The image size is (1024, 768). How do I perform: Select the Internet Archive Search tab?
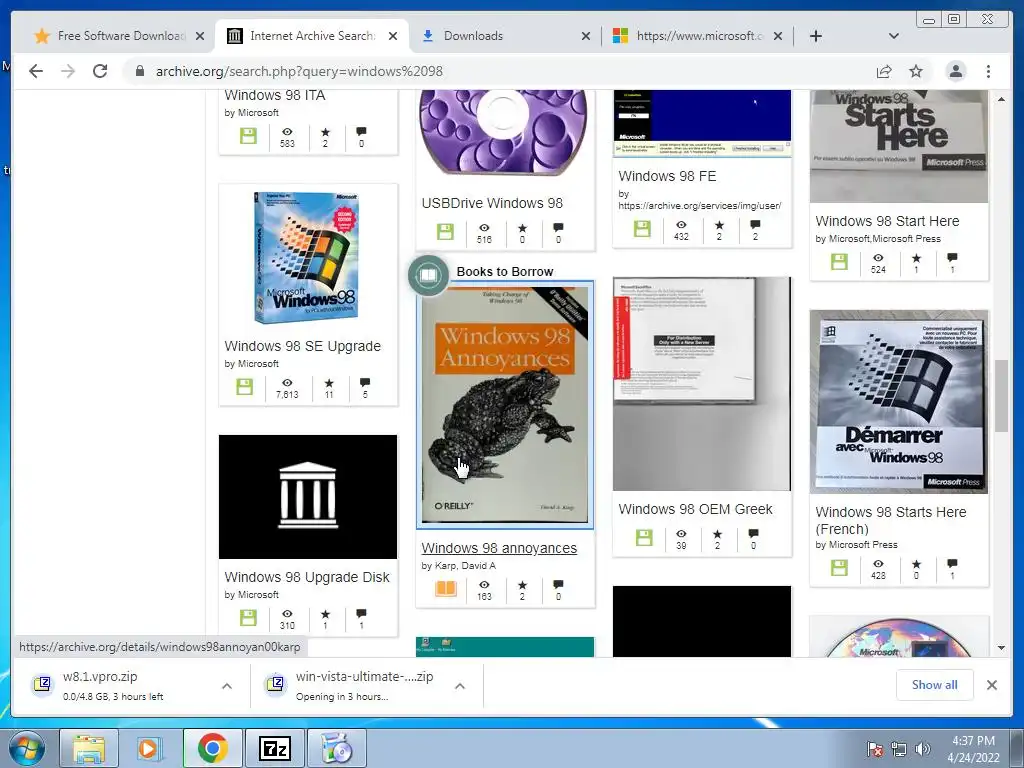(312, 36)
